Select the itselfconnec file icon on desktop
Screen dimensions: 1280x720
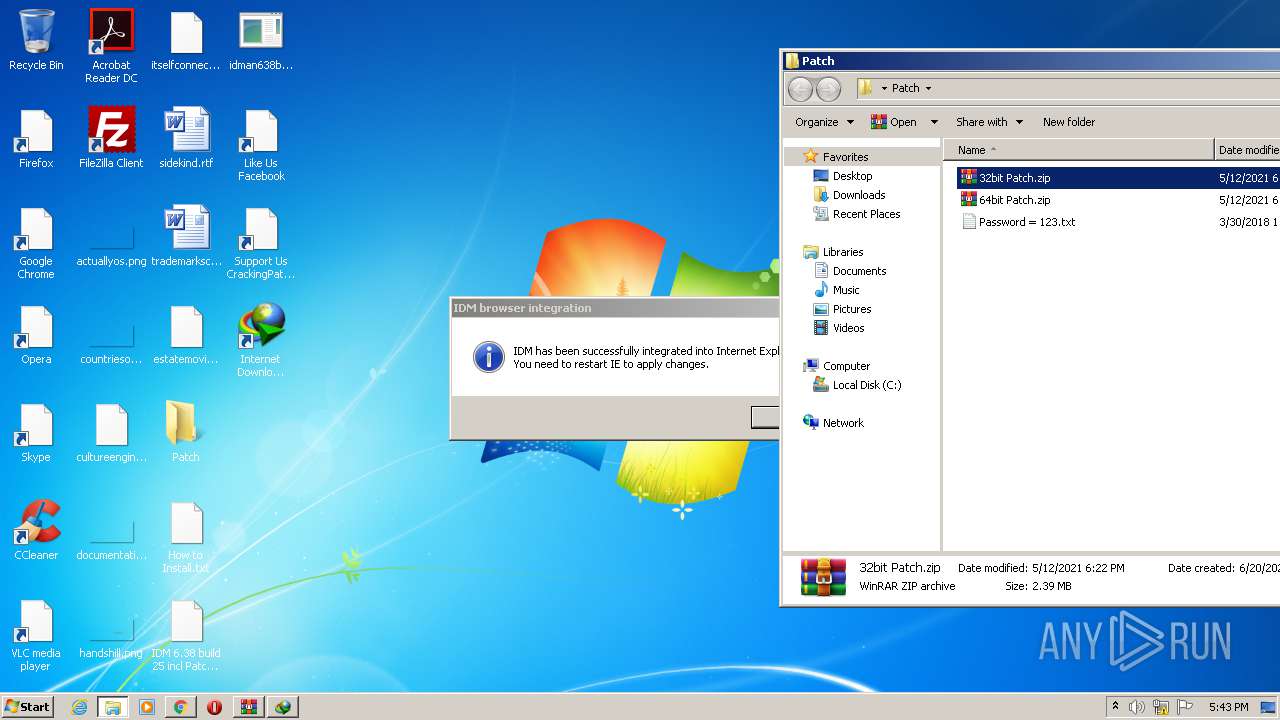click(186, 41)
